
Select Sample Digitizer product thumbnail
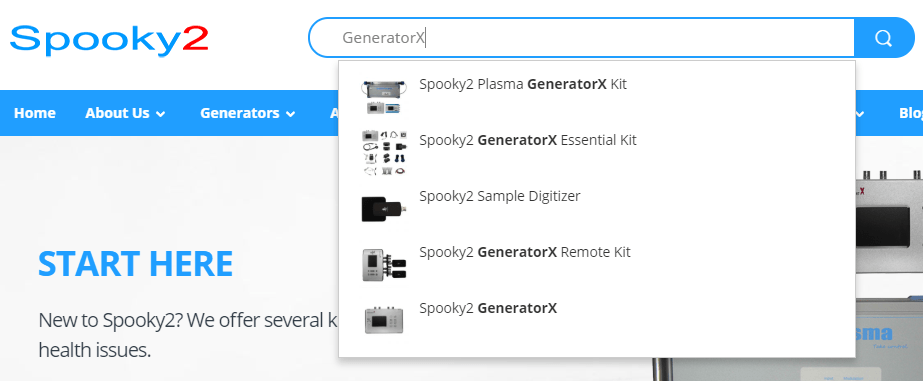[x=384, y=208]
